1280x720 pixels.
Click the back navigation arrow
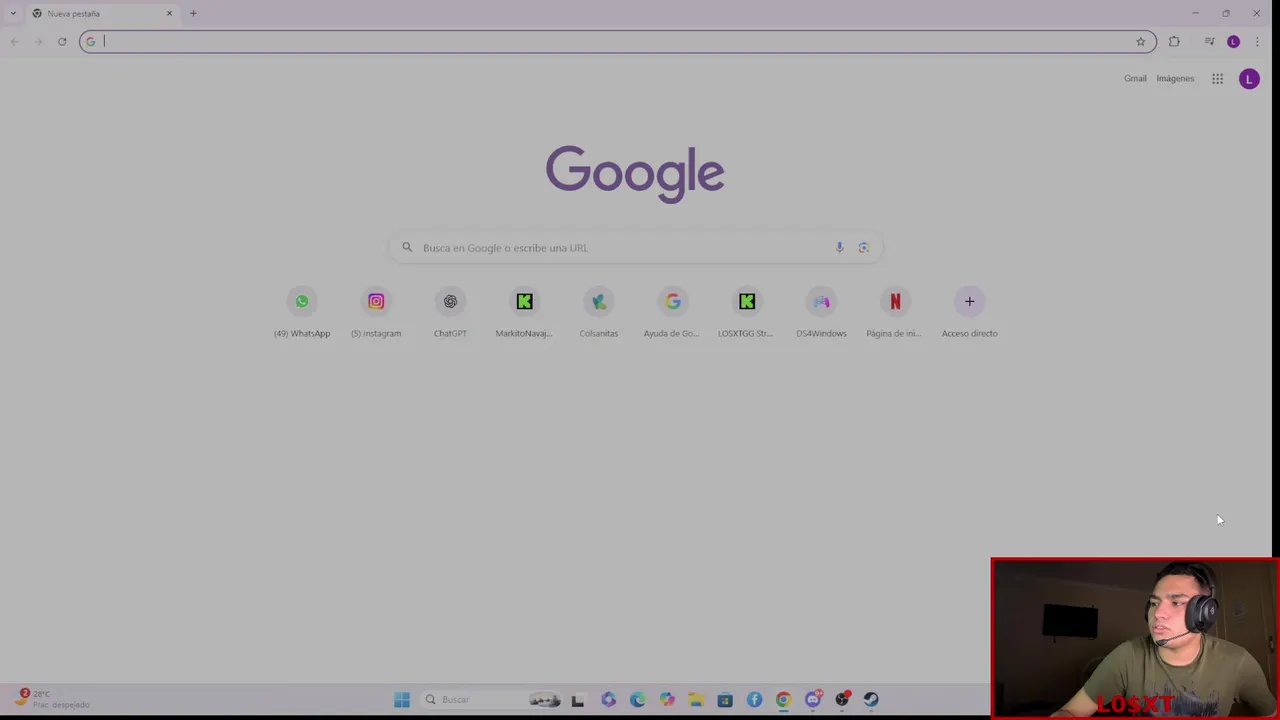(x=15, y=42)
